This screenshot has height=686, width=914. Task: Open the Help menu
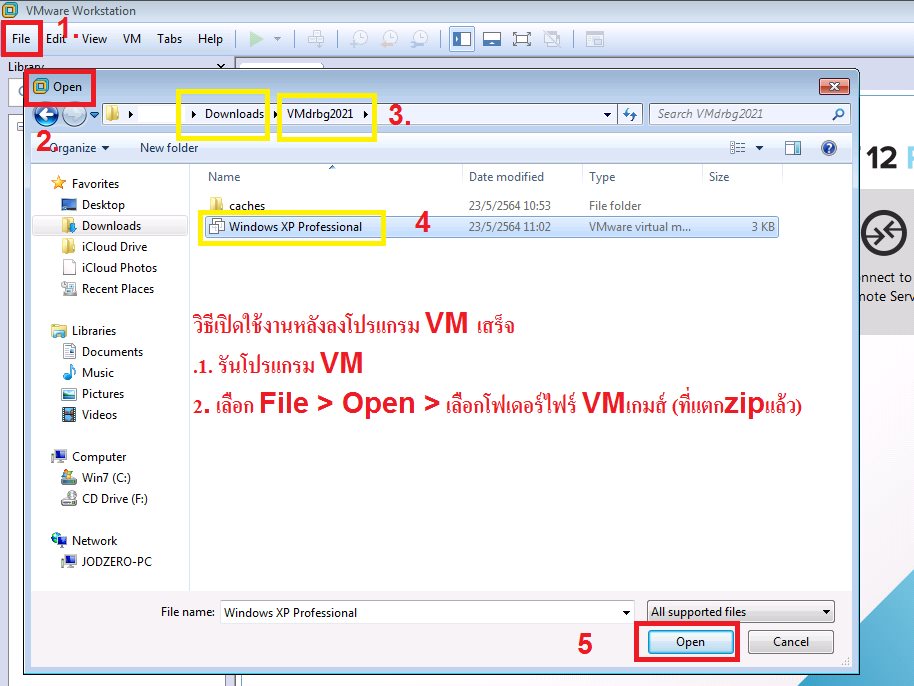[210, 39]
